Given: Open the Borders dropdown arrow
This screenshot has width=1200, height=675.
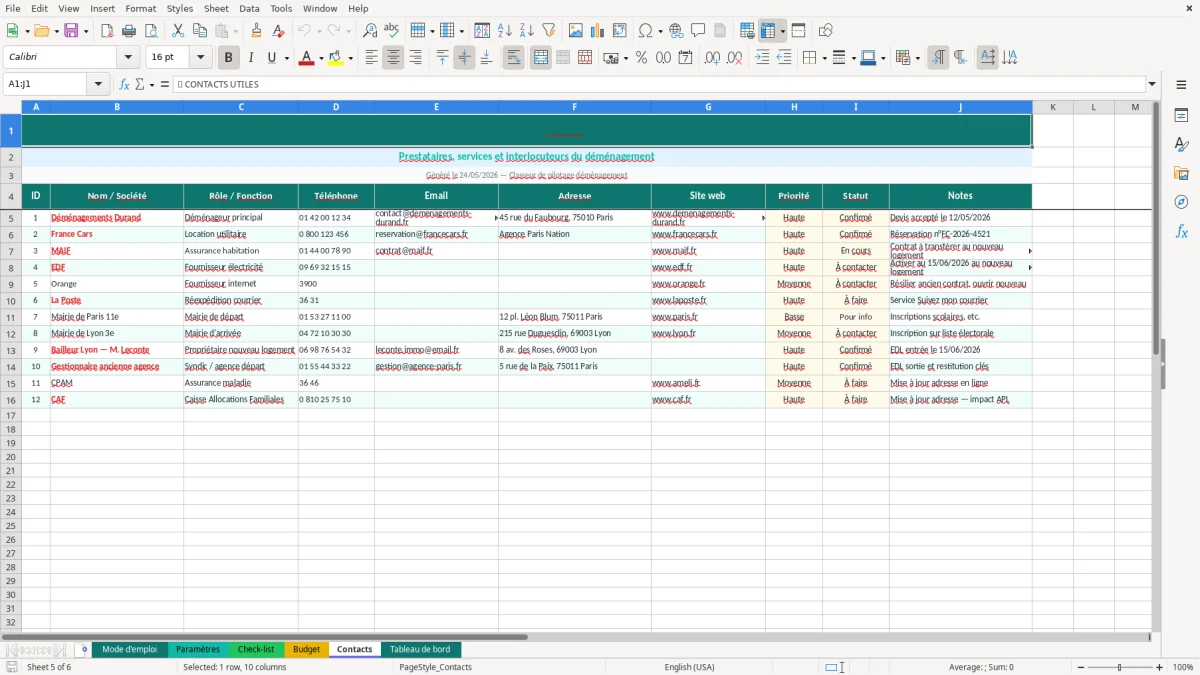Looking at the screenshot, I should point(825,58).
